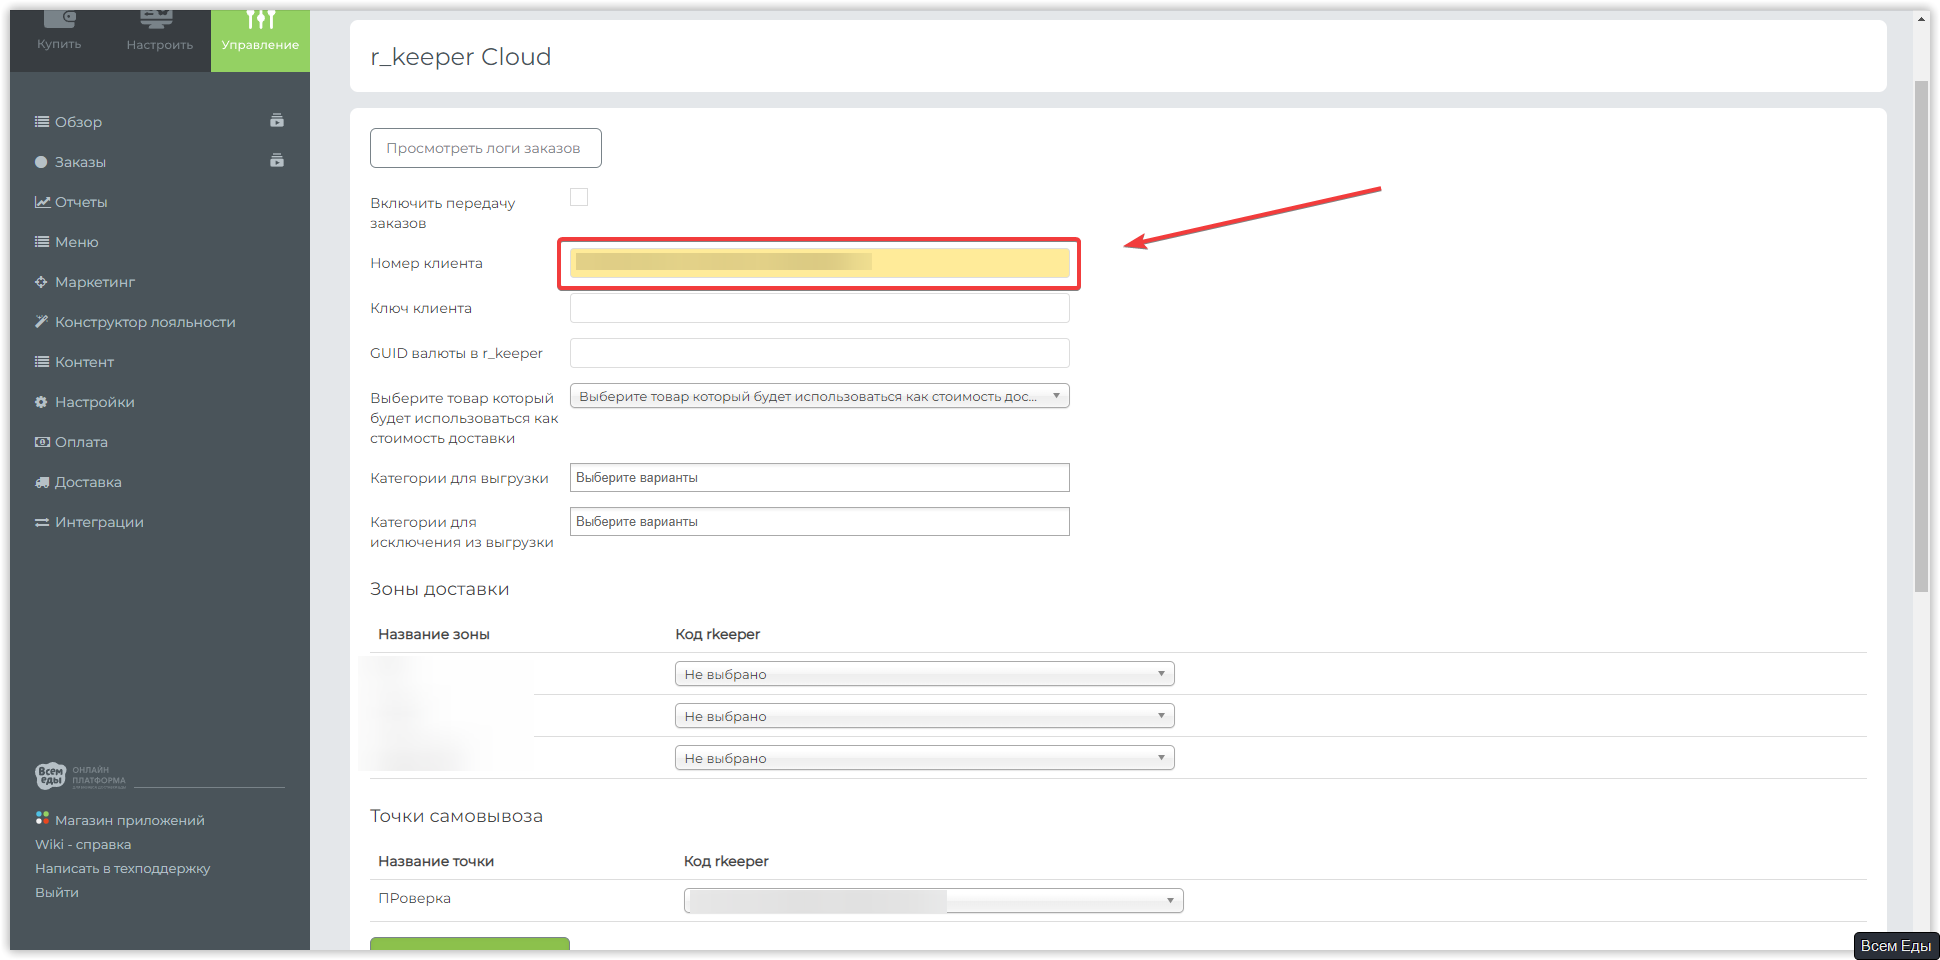Viewport: 1940px width, 960px height.
Task: Click the Название точки column header
Action: coord(436,861)
